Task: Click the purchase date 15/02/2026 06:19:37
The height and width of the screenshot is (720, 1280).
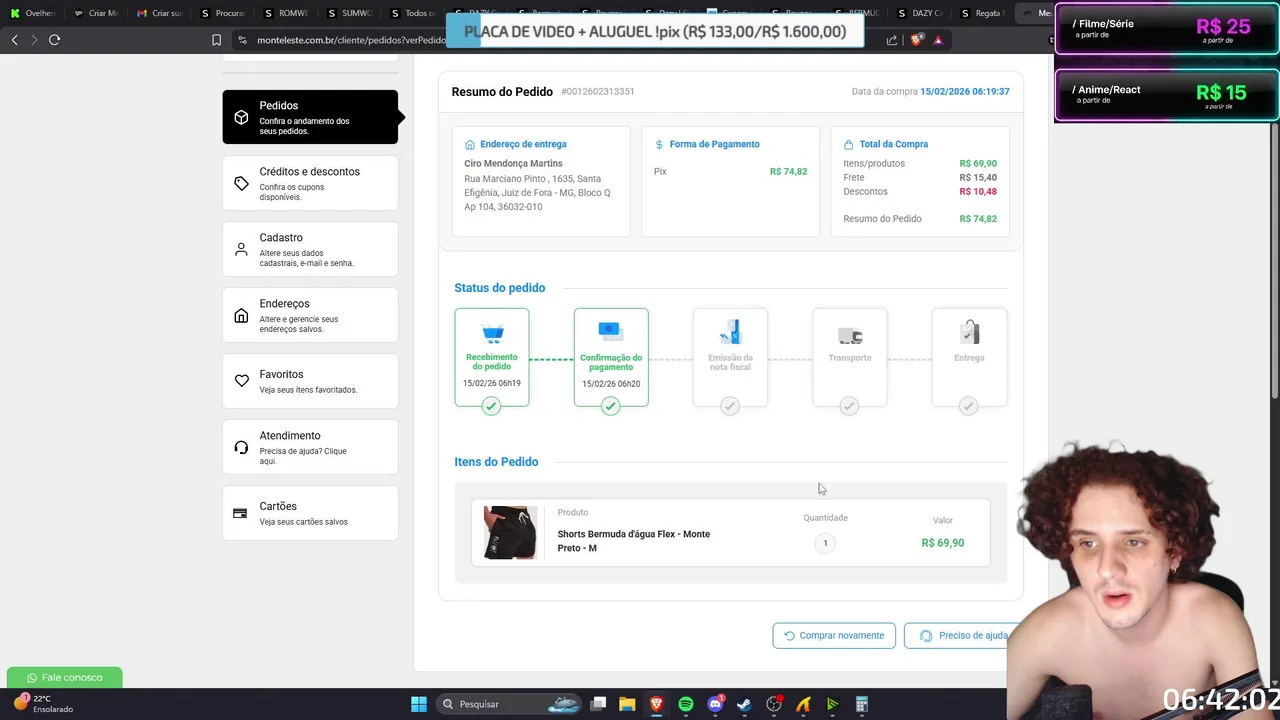Action: (x=964, y=92)
